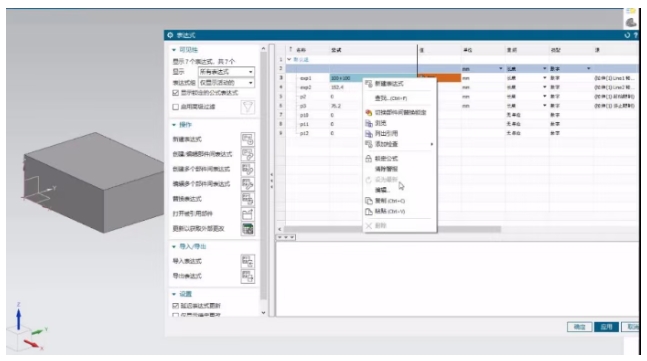Click the create/edit interpart expression icon
The width and height of the screenshot is (647, 361).
pyautogui.click(x=248, y=154)
